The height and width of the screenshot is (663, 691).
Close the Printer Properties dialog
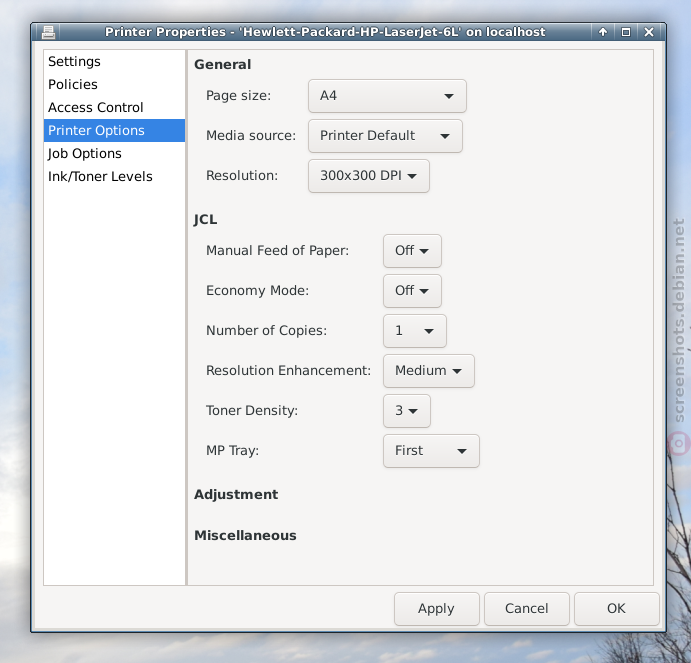click(x=648, y=32)
